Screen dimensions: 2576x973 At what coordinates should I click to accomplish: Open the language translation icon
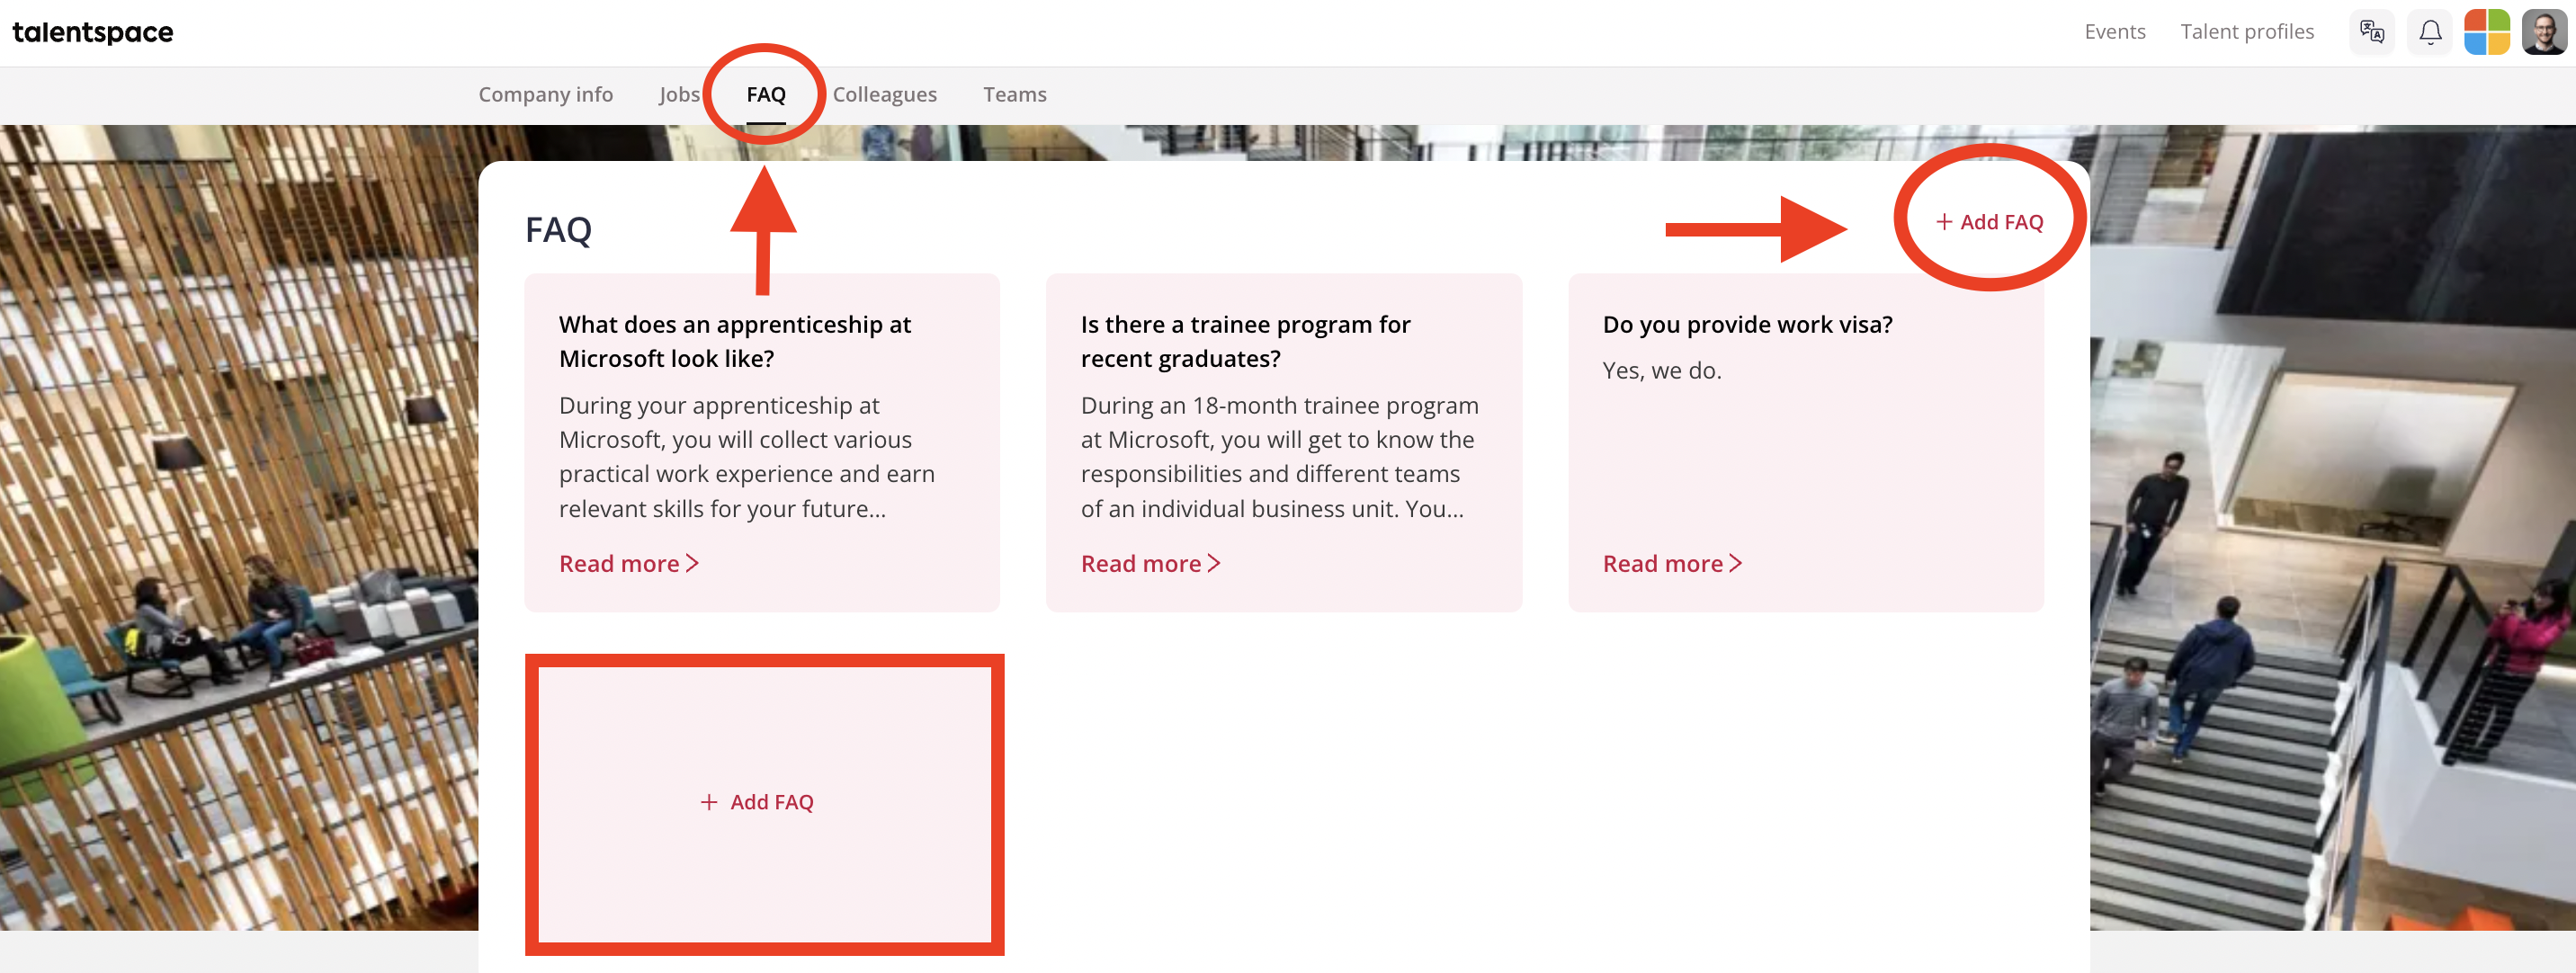(x=2371, y=32)
